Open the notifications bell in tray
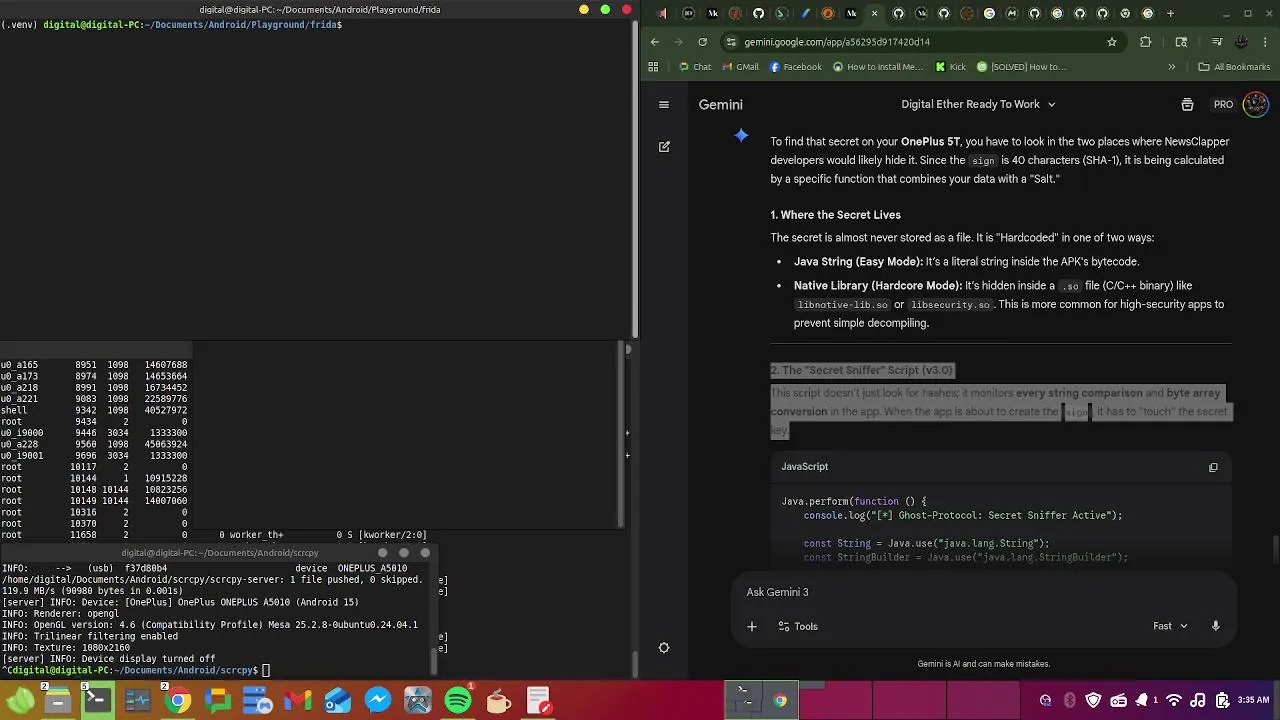 pyautogui.click(x=1141, y=700)
